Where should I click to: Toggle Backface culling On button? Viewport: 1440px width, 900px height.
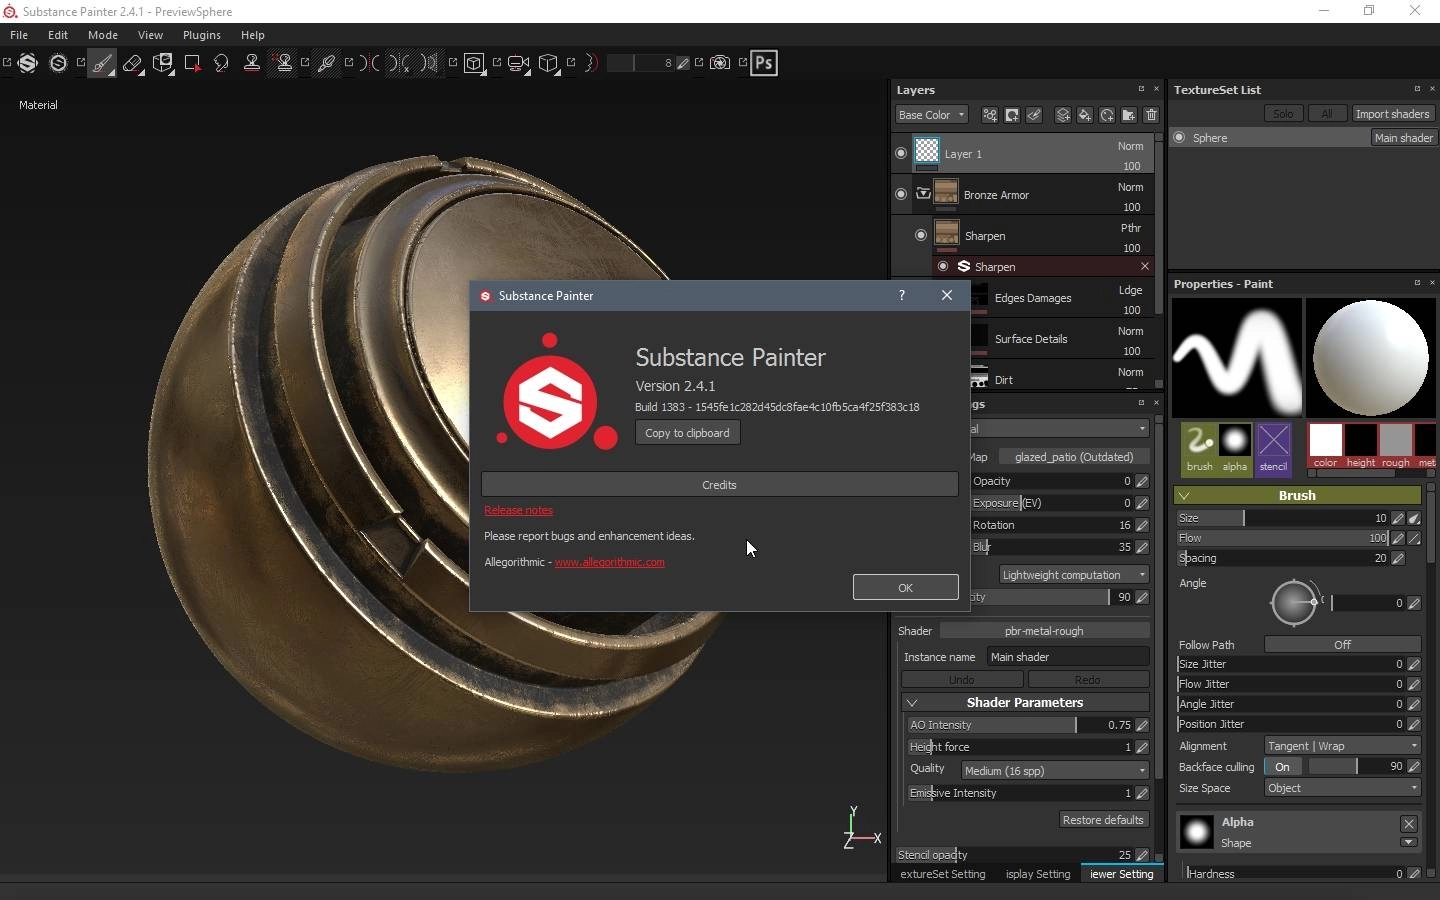[x=1283, y=766]
